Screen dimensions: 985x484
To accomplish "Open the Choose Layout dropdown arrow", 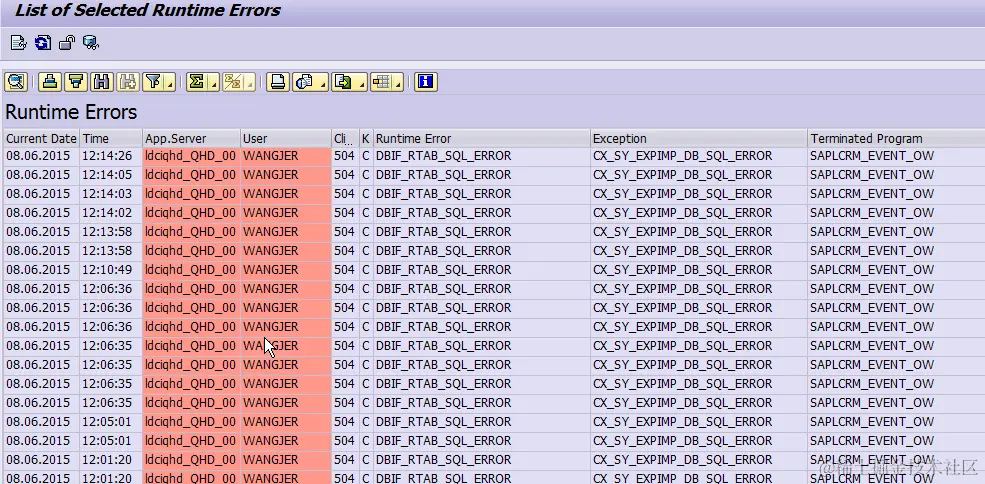I will (x=398, y=83).
